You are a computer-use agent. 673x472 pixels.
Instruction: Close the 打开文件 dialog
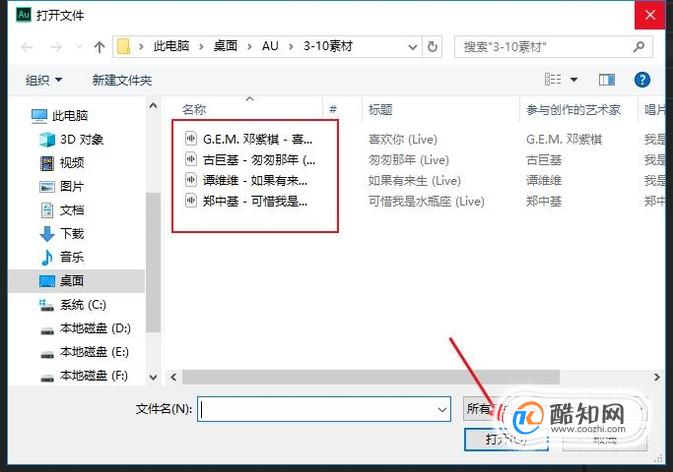point(650,15)
